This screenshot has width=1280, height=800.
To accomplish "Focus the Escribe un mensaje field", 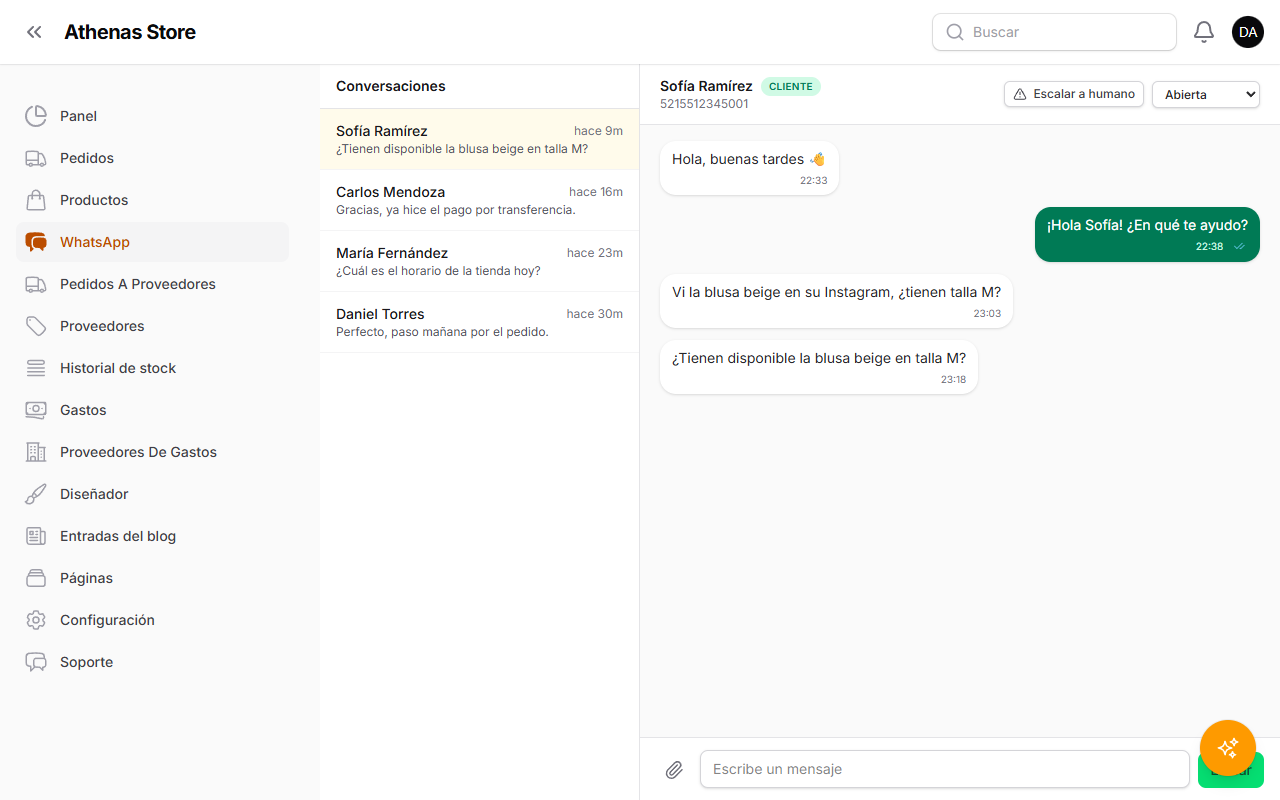I will tap(945, 769).
